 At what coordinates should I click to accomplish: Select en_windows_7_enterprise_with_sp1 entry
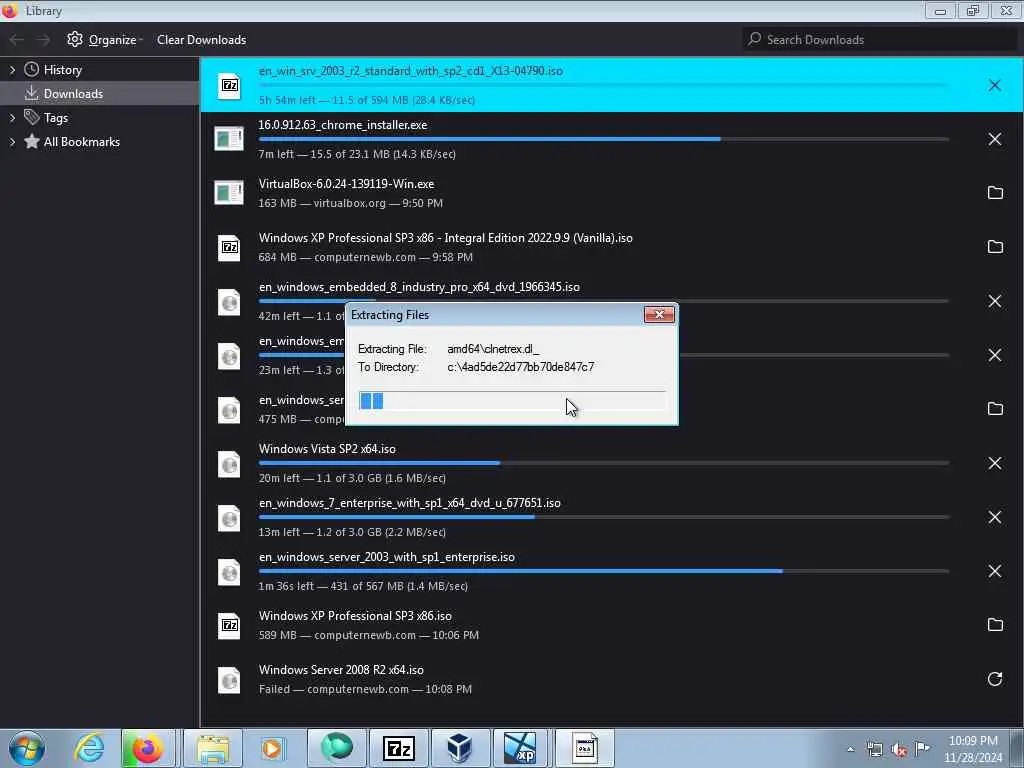pyautogui.click(x=612, y=517)
